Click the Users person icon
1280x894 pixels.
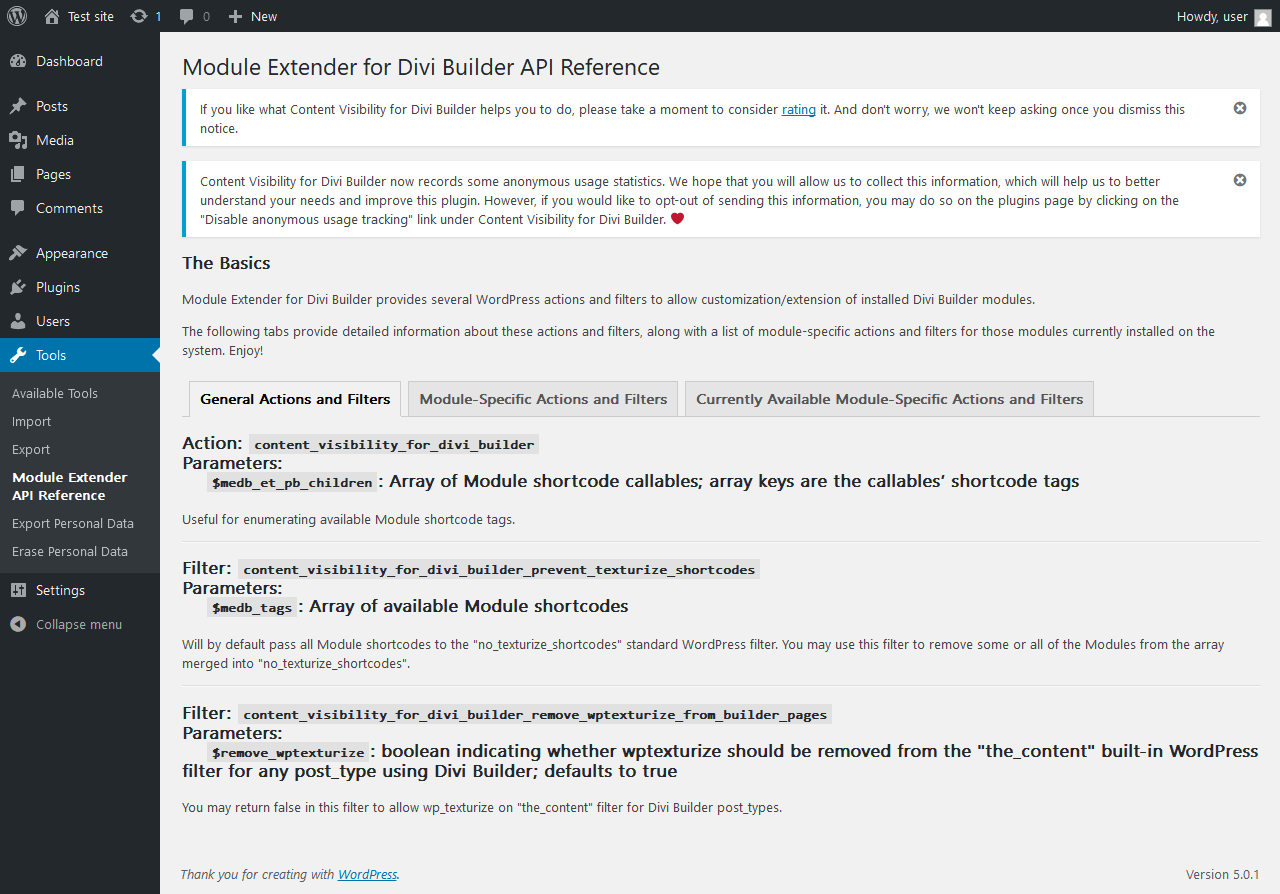(x=18, y=321)
